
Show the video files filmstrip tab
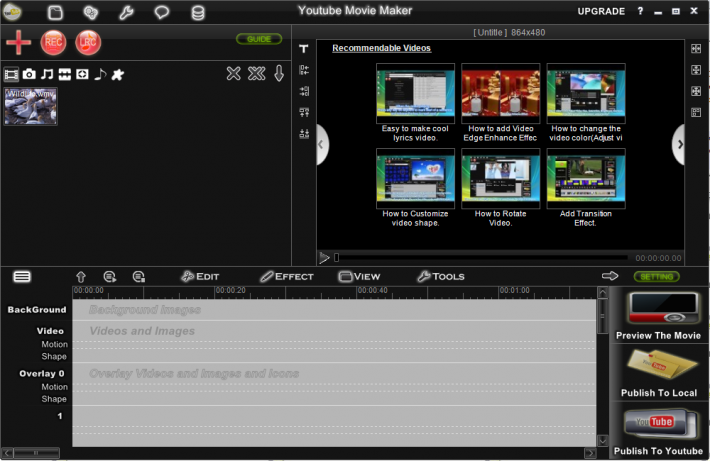11,74
